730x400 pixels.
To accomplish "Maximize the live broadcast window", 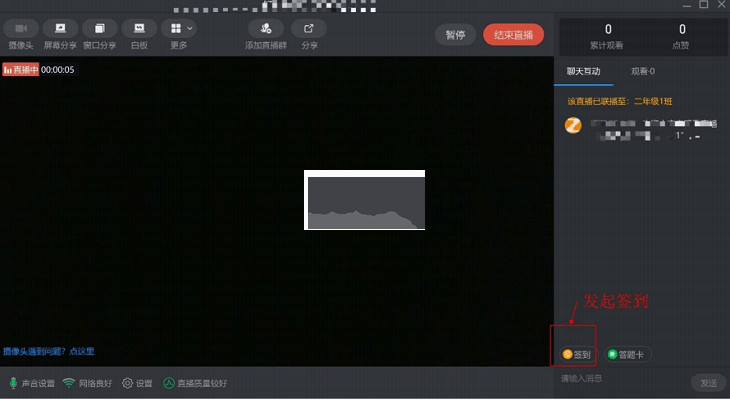I will [x=704, y=5].
